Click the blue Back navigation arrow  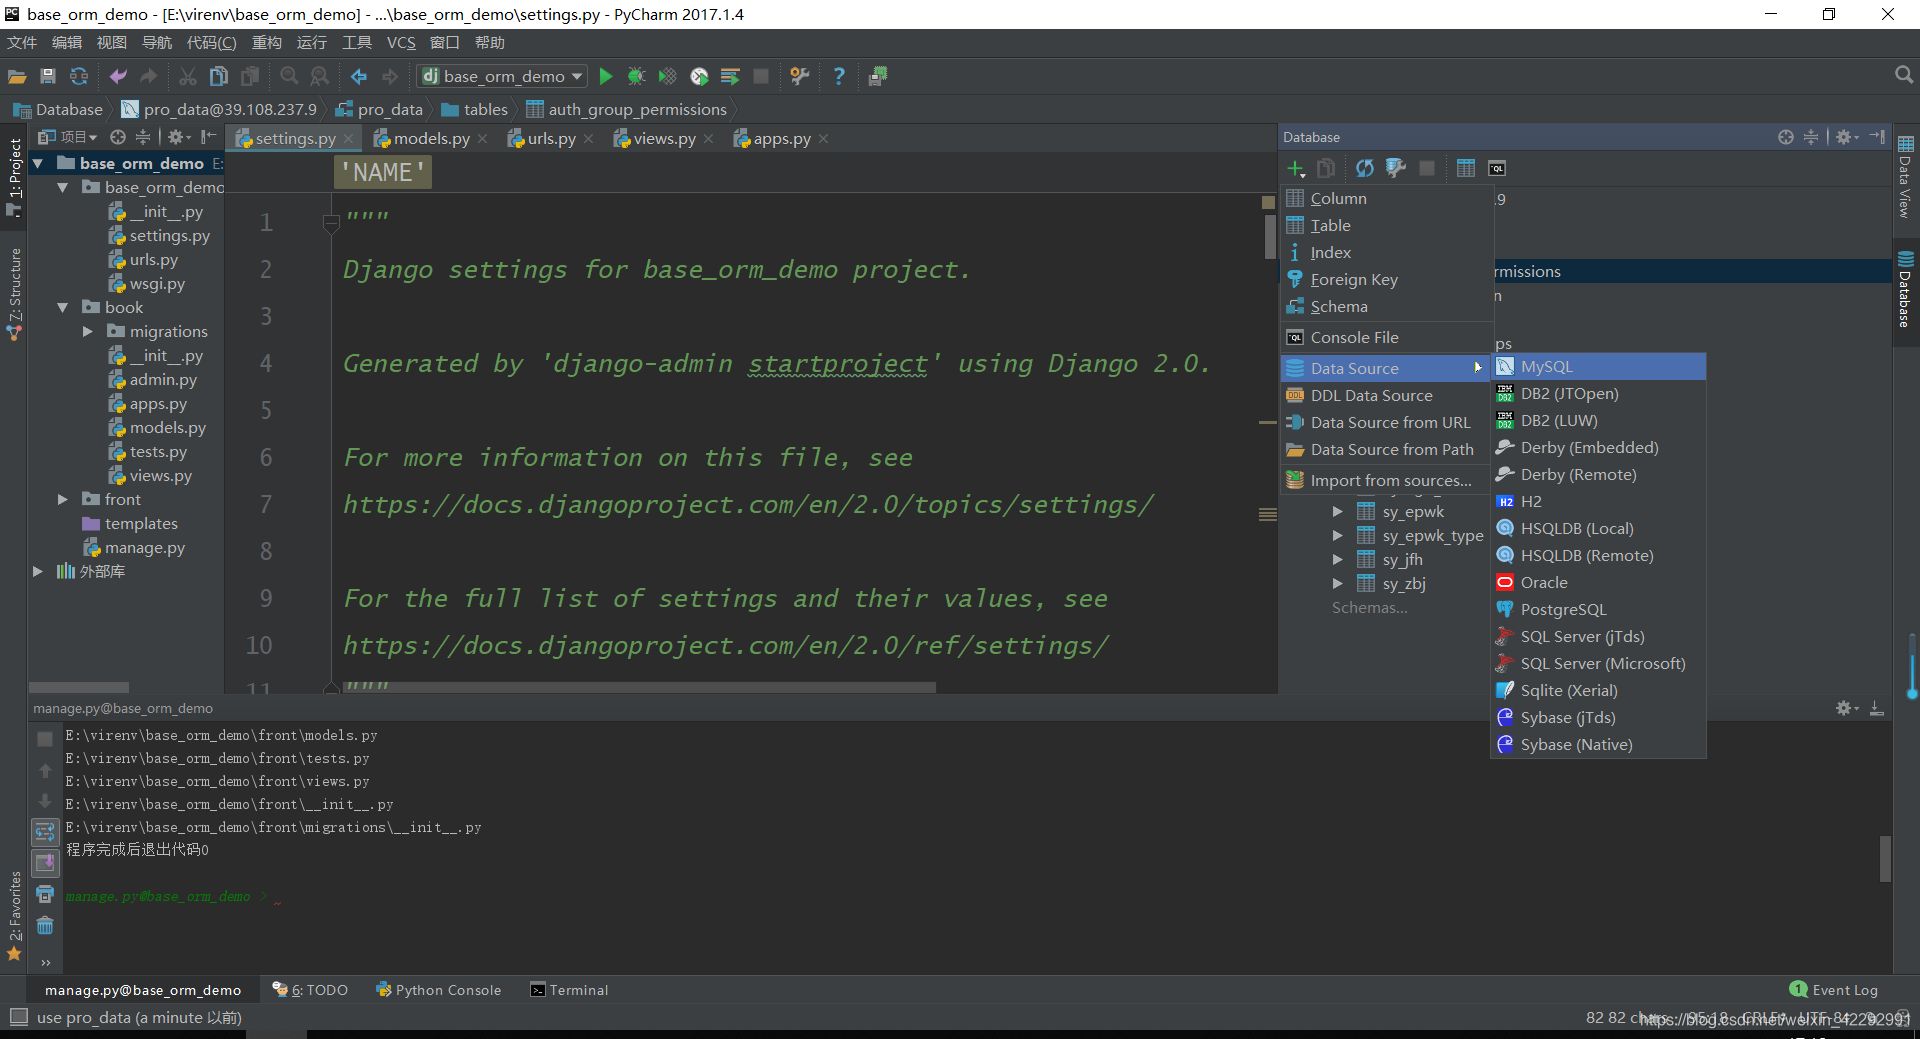[x=358, y=76]
